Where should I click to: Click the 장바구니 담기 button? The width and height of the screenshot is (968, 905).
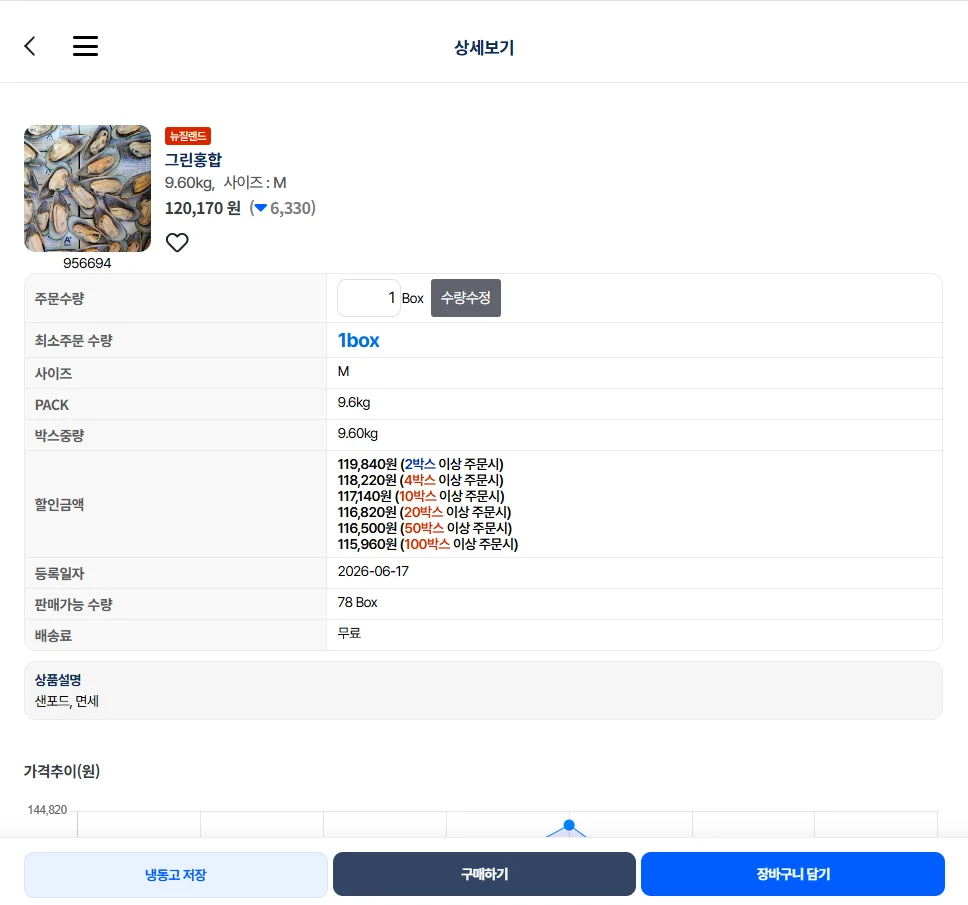[793, 874]
